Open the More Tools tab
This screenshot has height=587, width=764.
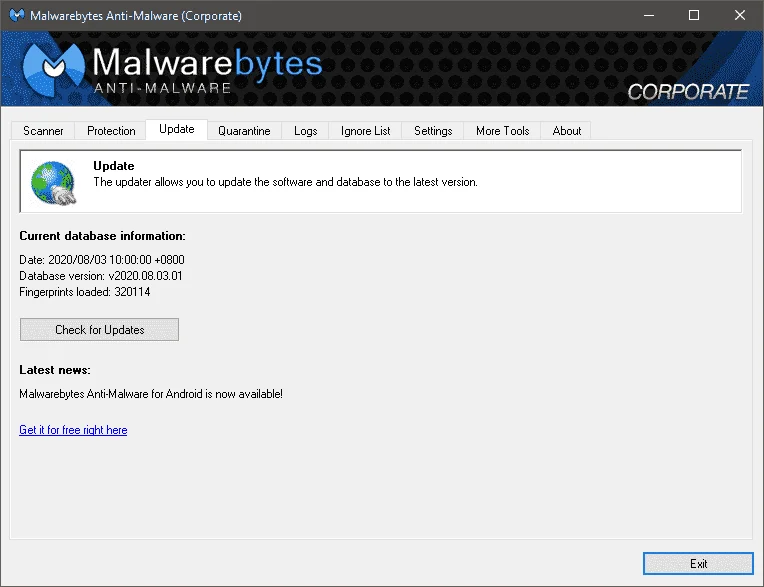click(502, 131)
